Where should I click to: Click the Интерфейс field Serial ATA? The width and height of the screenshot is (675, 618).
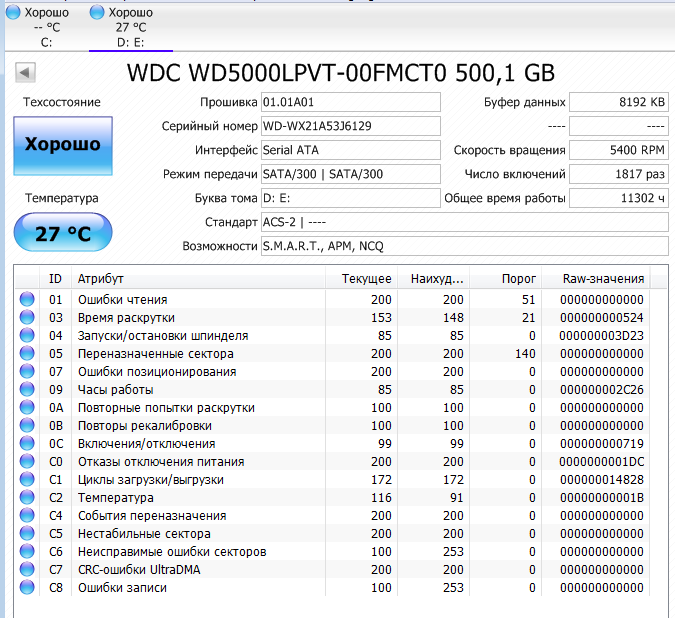click(x=351, y=150)
